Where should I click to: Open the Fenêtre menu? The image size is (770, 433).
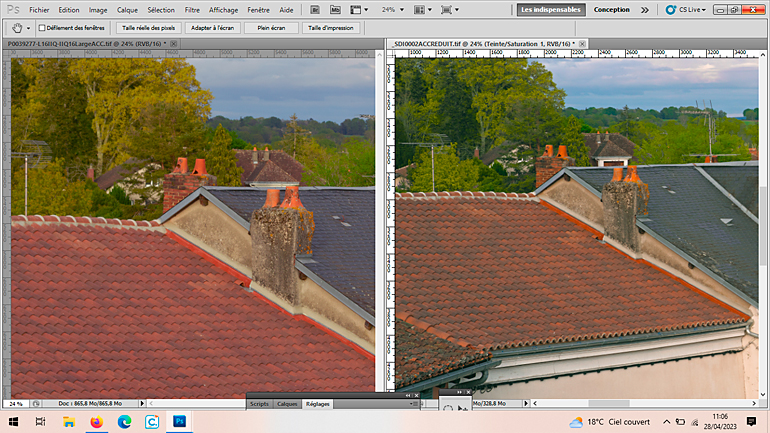(x=258, y=10)
